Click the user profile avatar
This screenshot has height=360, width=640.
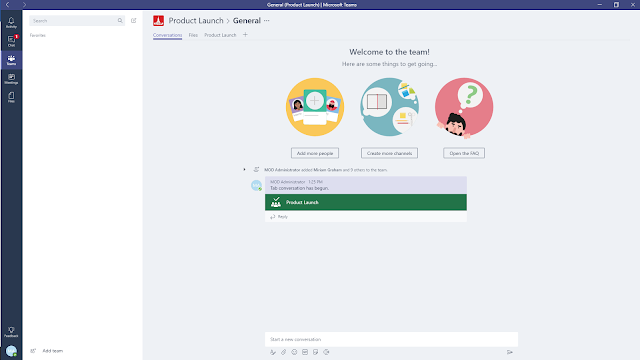click(11, 351)
